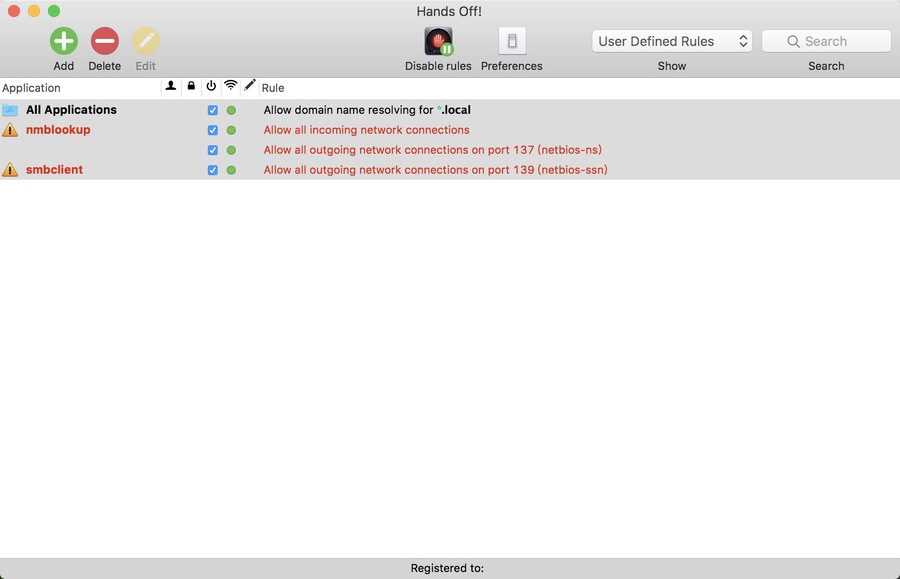Click the yellow Edit pencil icon
900x579 pixels.
(x=146, y=41)
